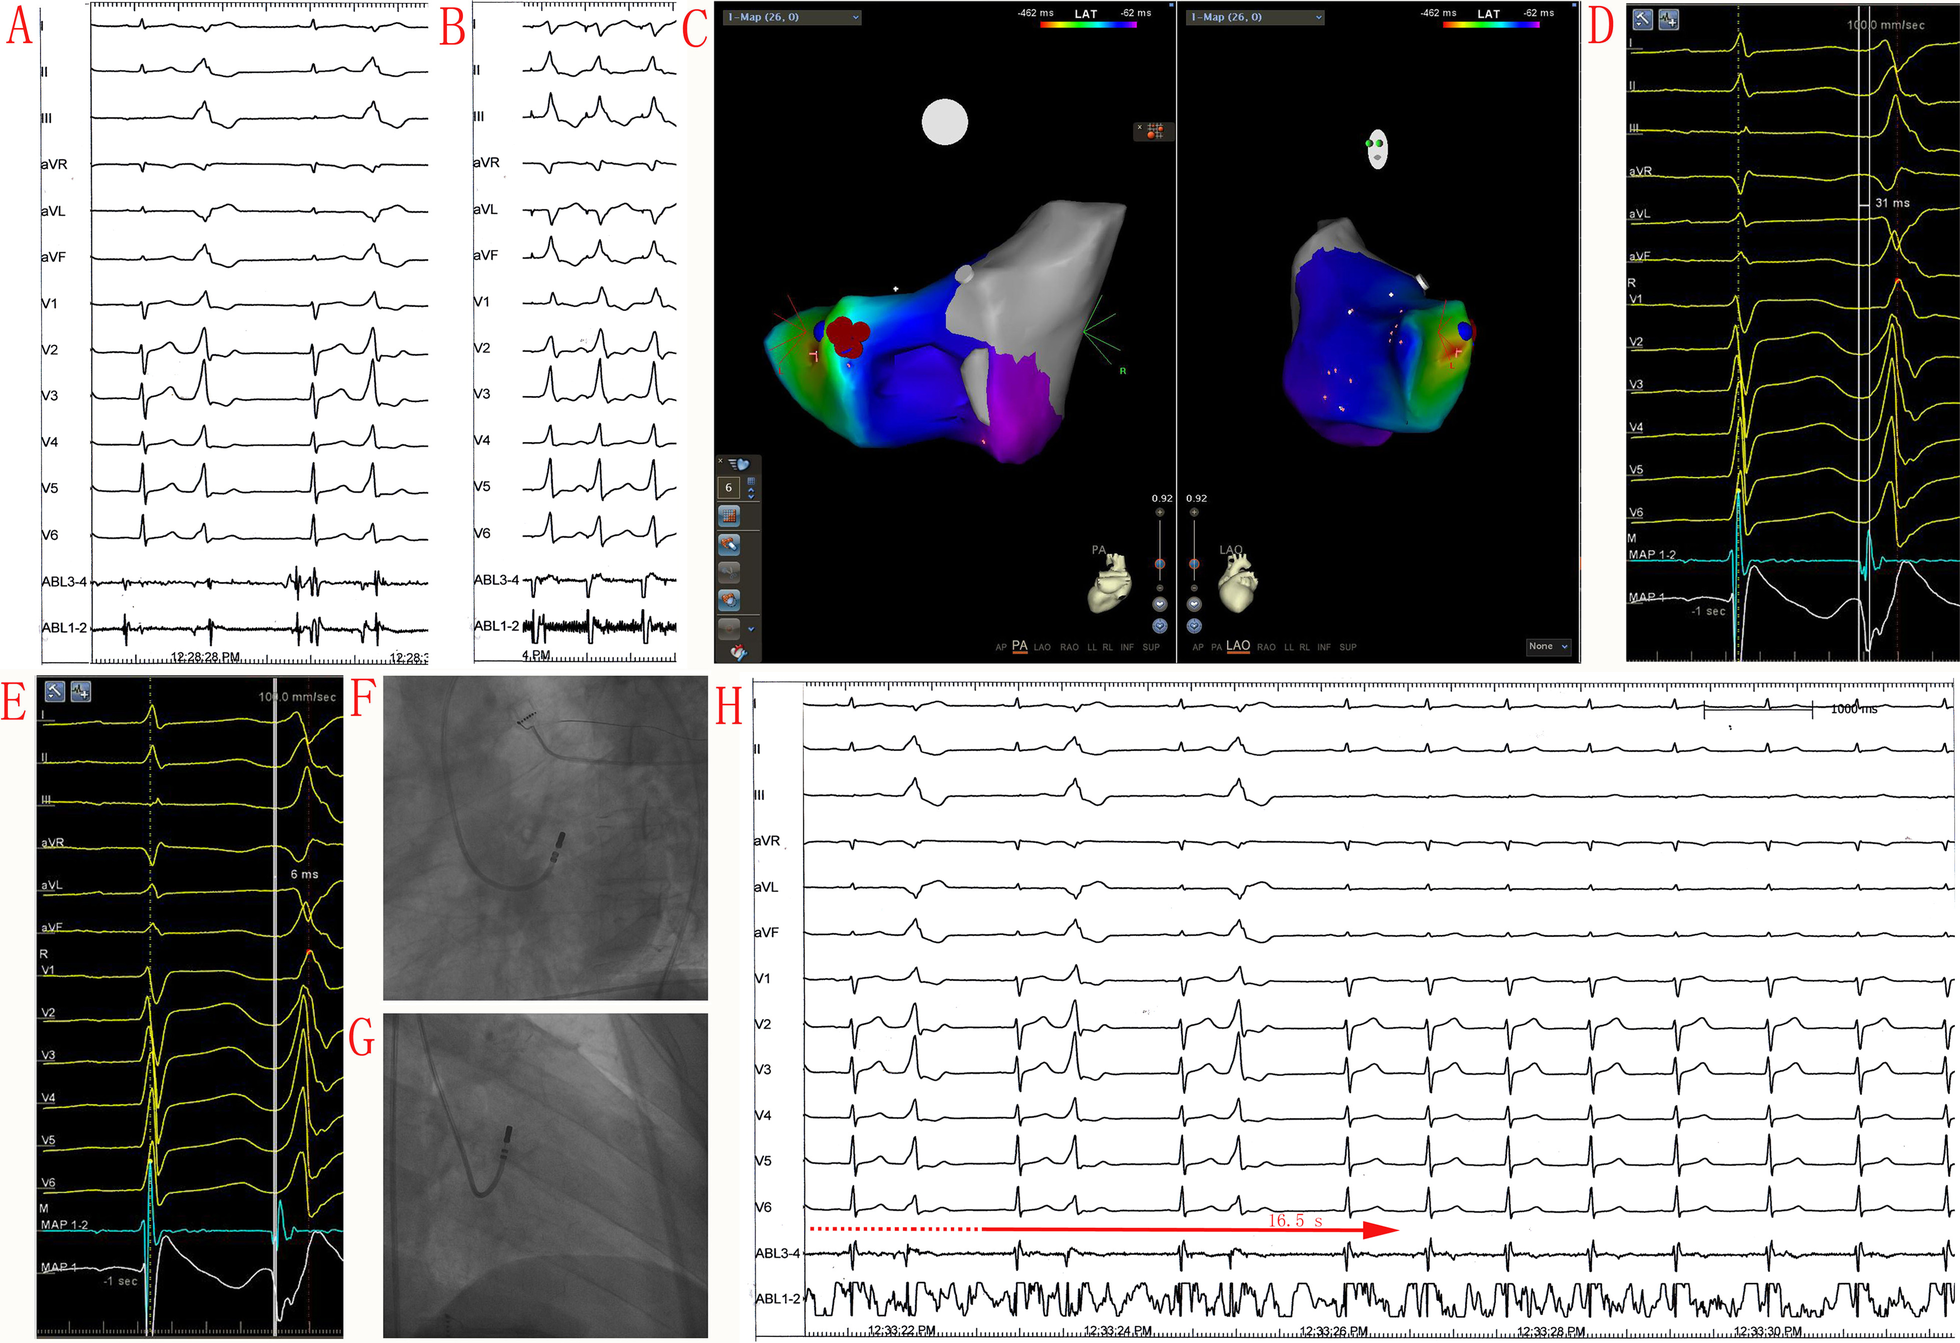This screenshot has height=1343, width=1960.
Task: Close the small ablation point grid widget
Action: pos(1139,127)
